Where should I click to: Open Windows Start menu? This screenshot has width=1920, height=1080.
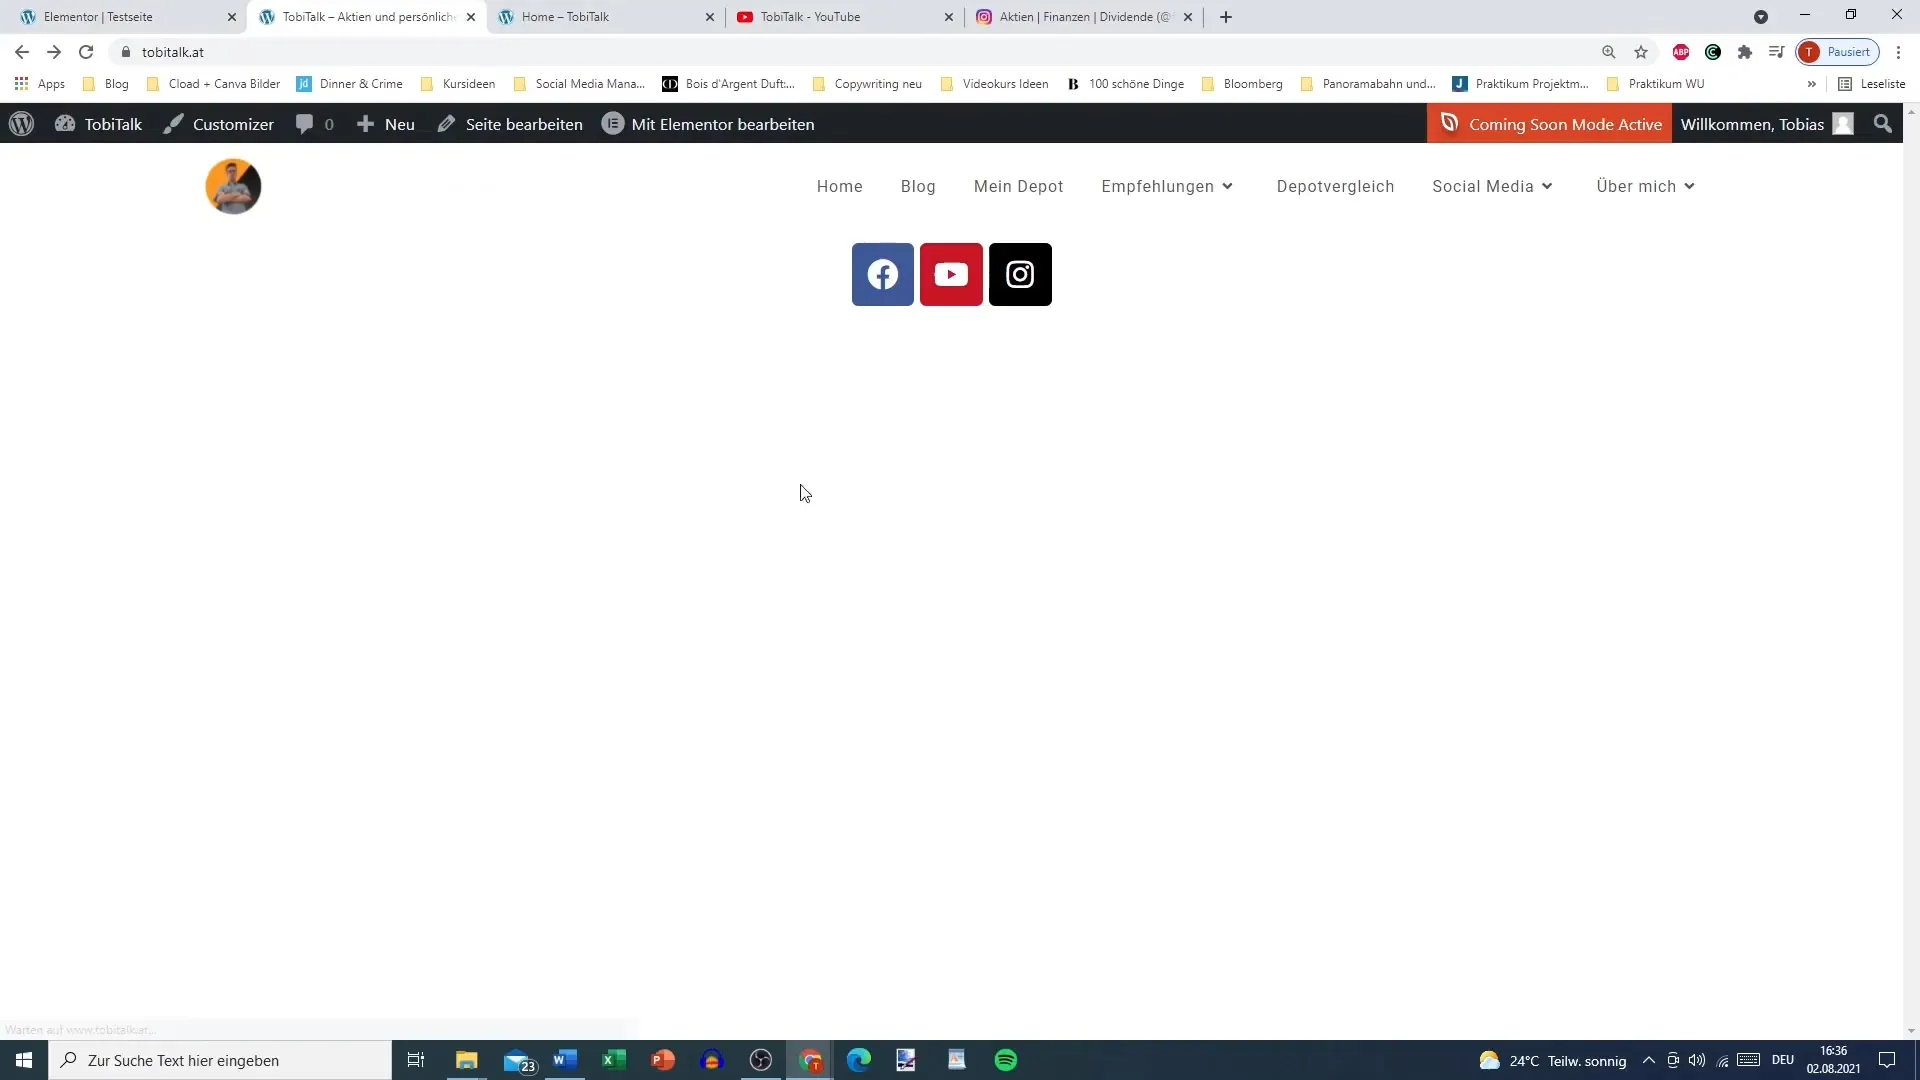[x=24, y=1060]
